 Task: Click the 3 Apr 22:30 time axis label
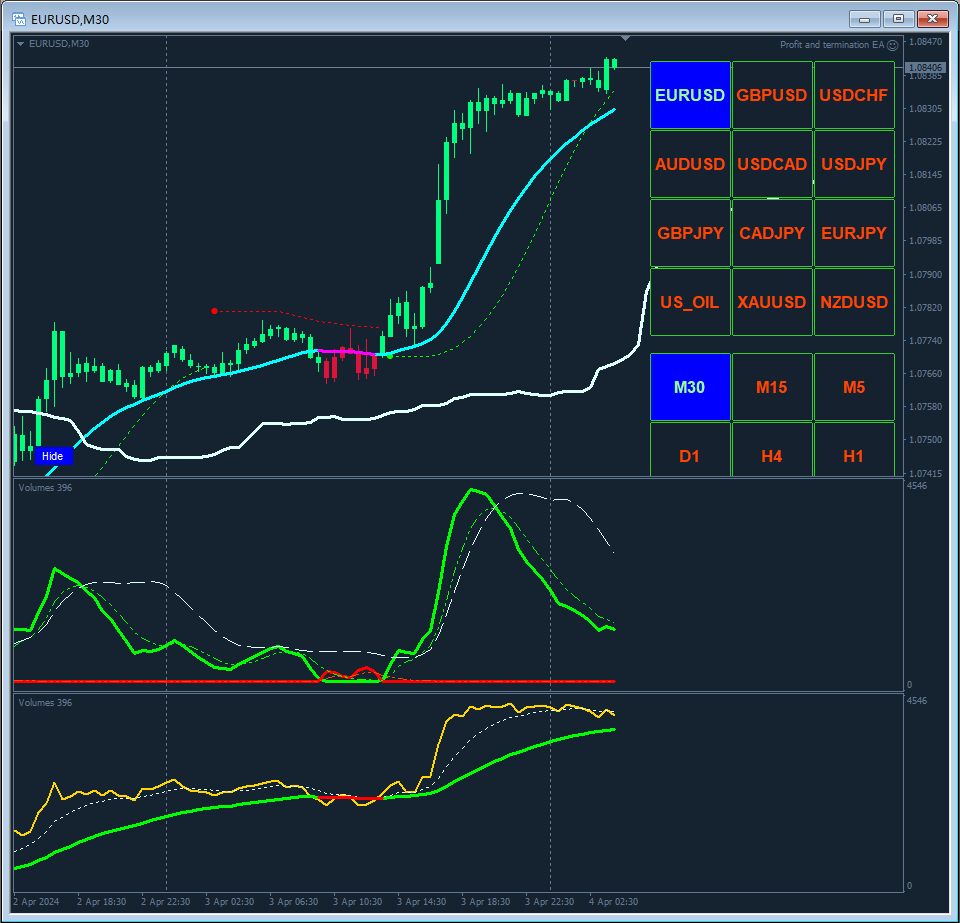click(549, 902)
